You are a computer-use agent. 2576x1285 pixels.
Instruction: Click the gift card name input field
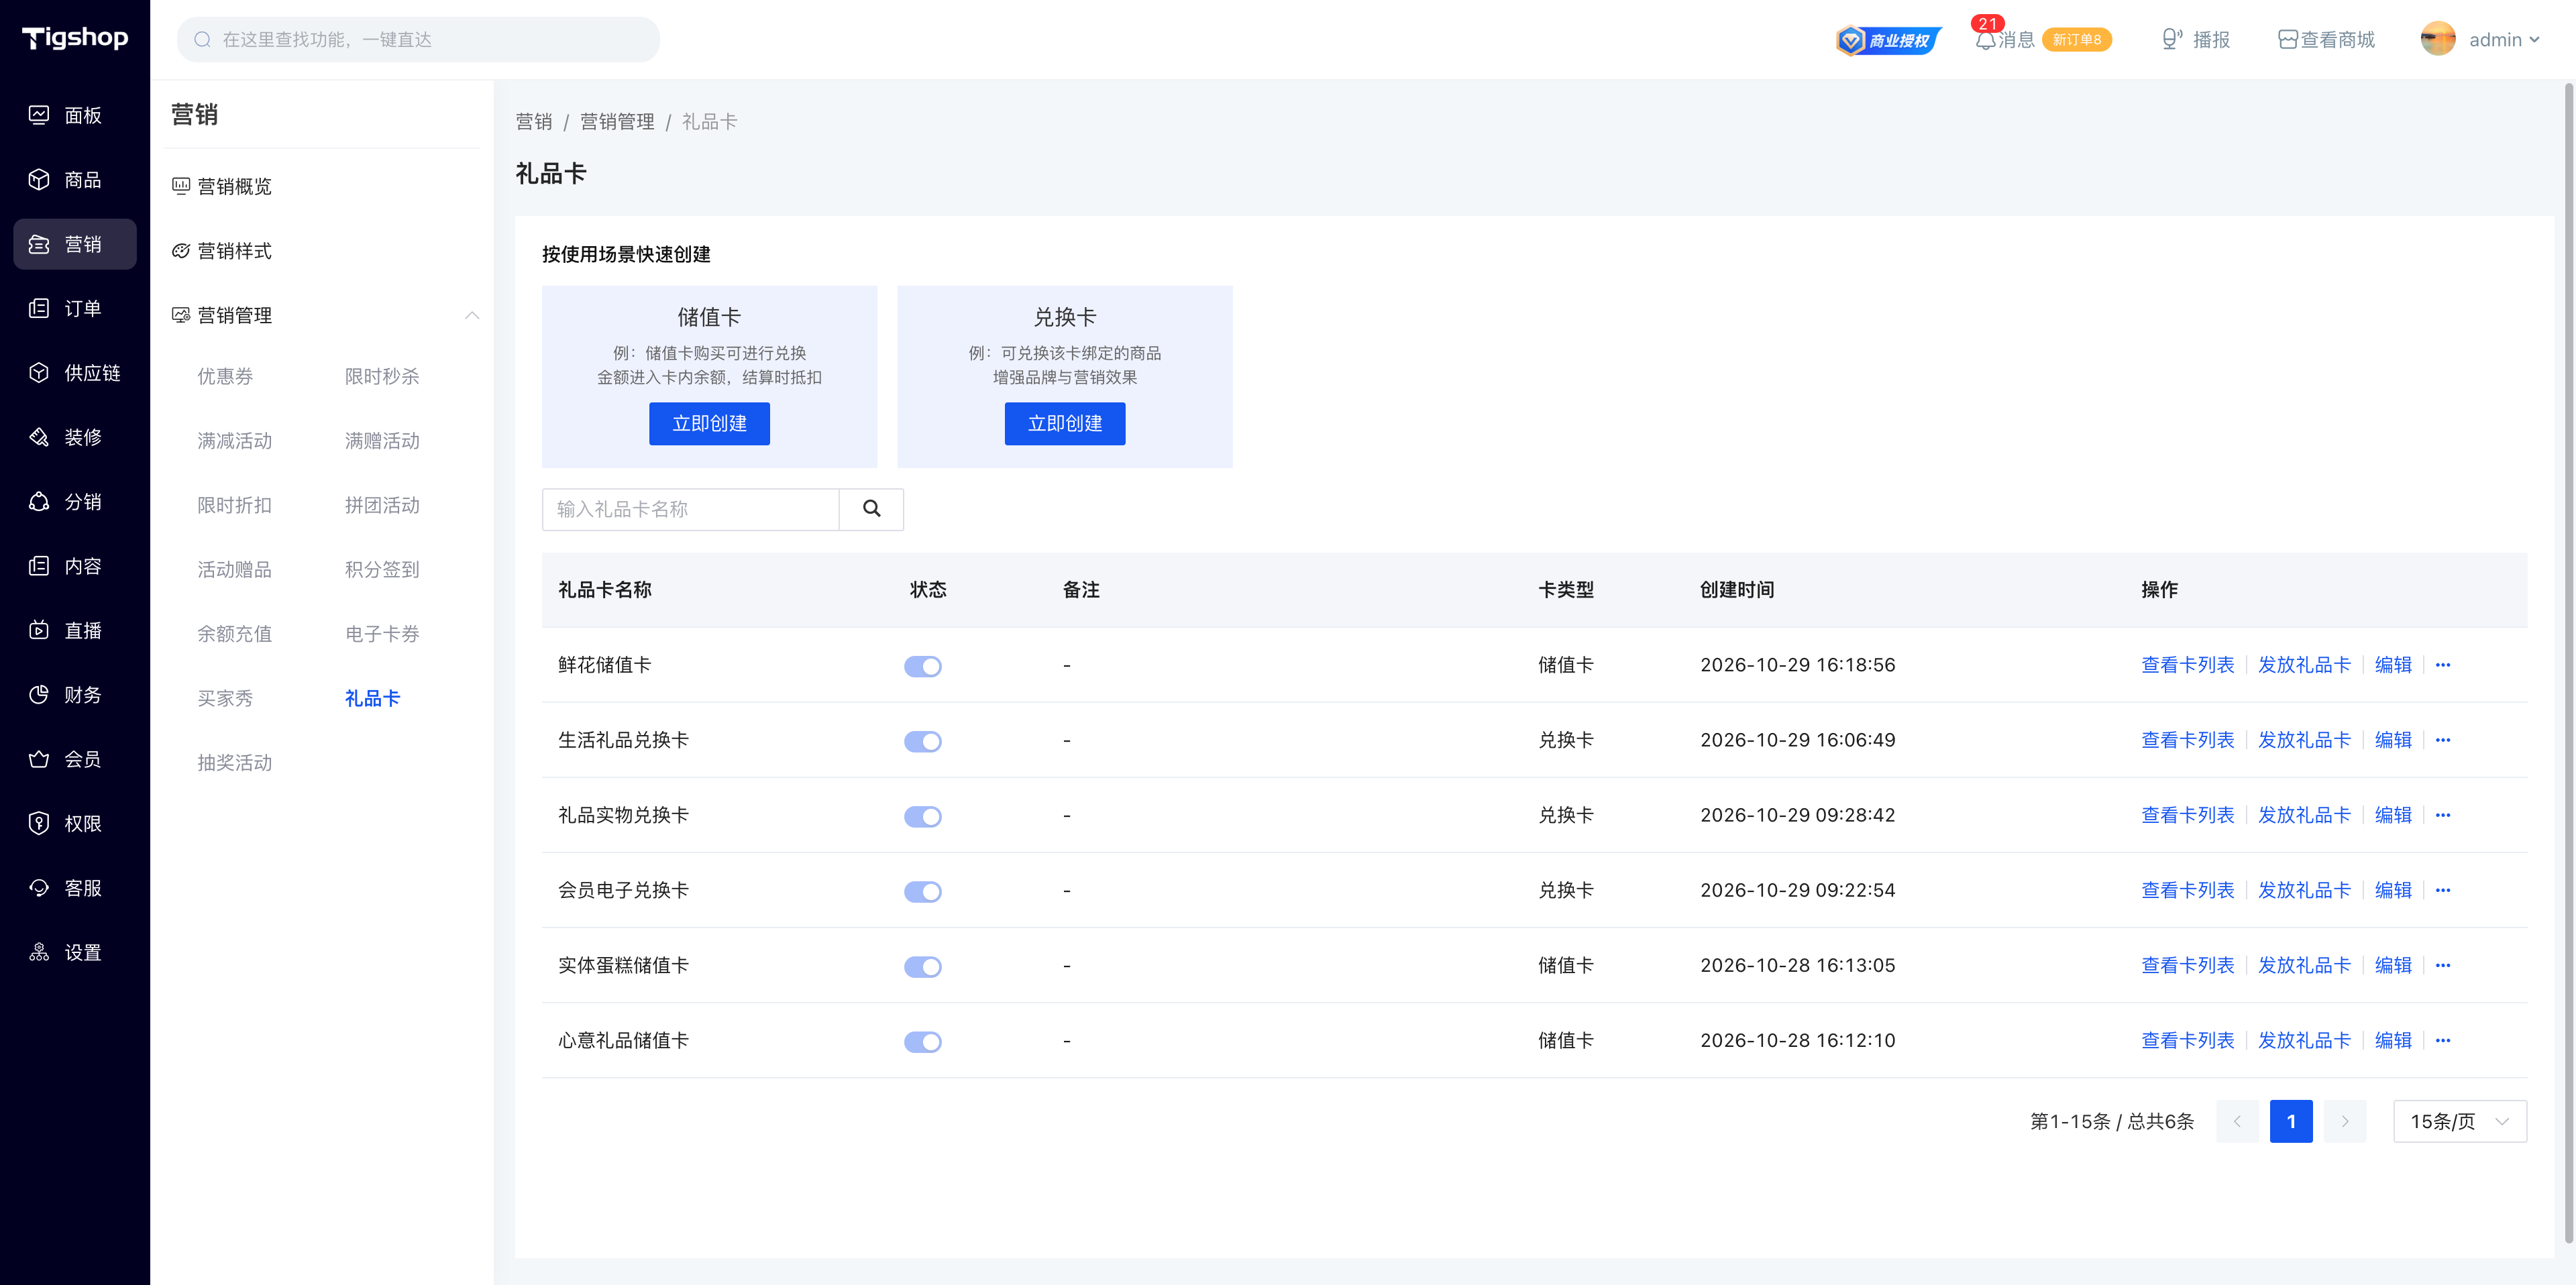[690, 509]
